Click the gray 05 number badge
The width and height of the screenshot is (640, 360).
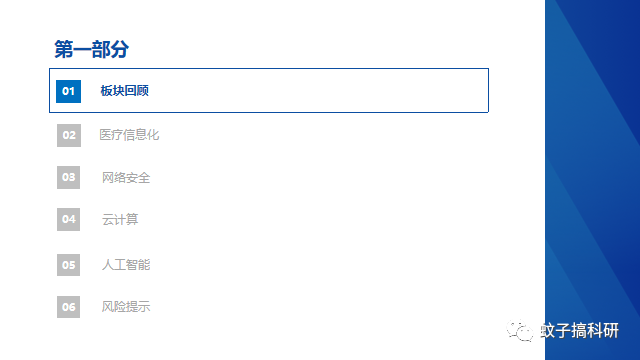tap(68, 265)
